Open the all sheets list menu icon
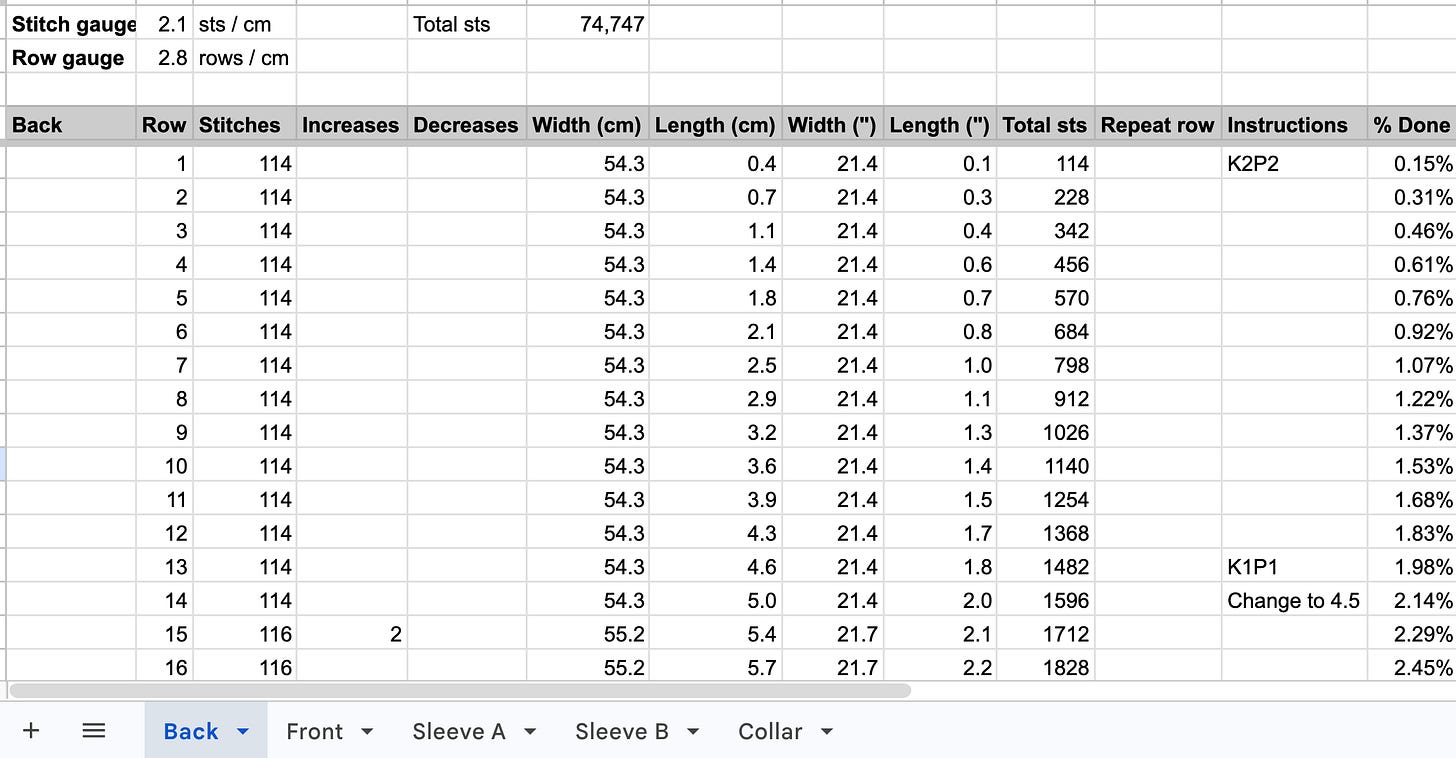The height and width of the screenshot is (758, 1456). pos(93,731)
